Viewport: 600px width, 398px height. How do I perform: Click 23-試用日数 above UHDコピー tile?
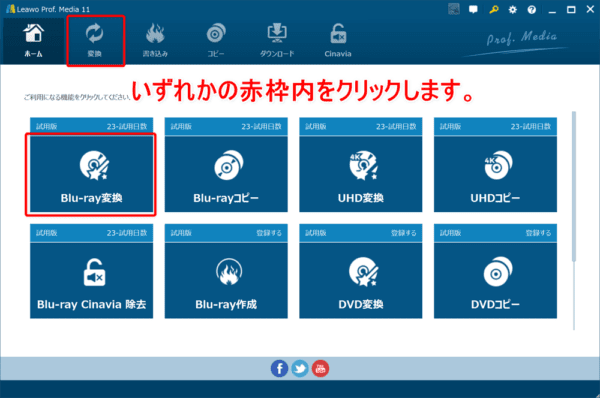(531, 127)
